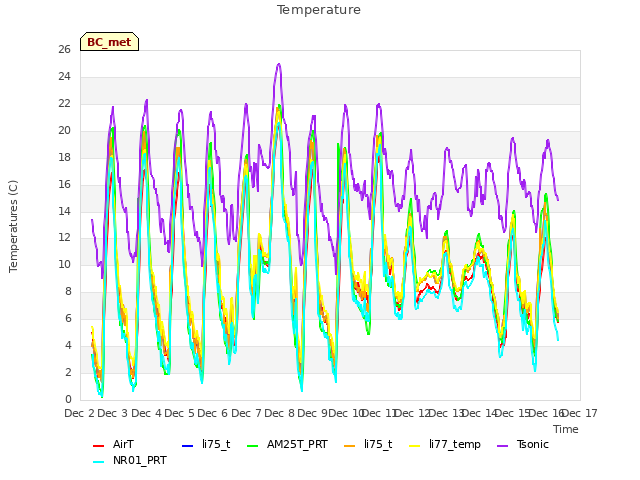
Task: Click the orange li75_t legend swatch
Action: 349,446
